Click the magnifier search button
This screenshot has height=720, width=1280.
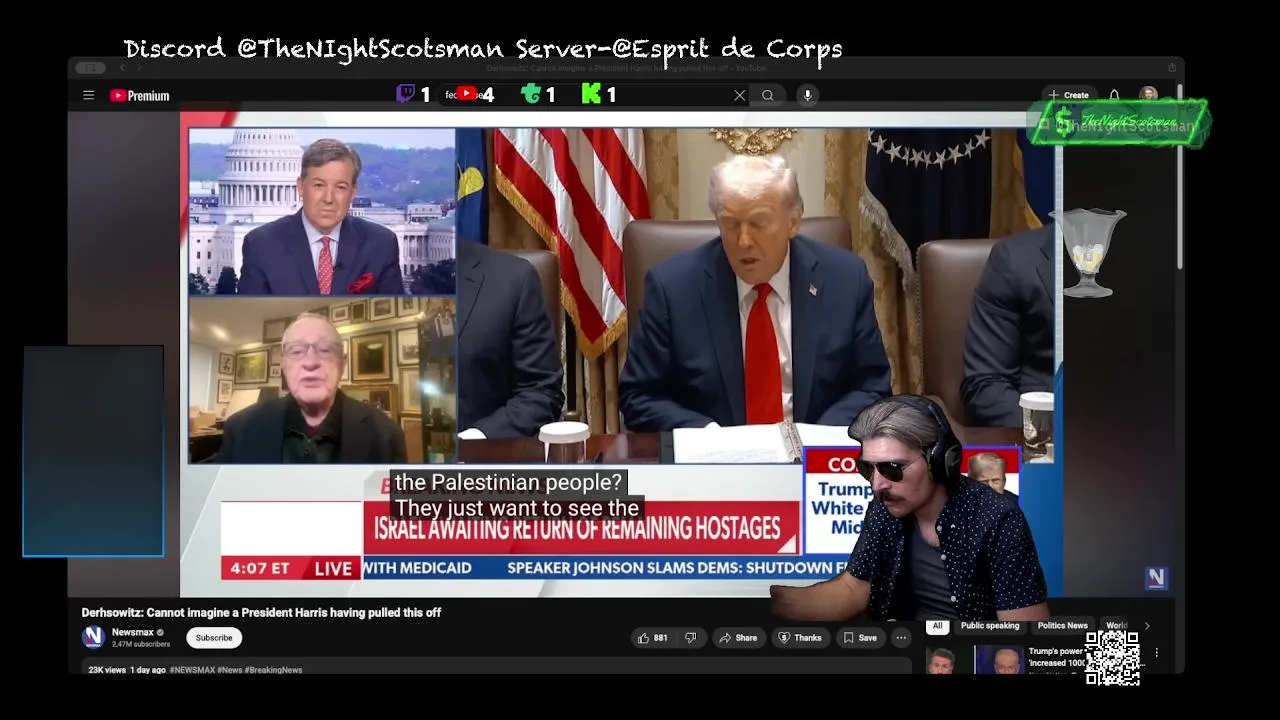(767, 95)
